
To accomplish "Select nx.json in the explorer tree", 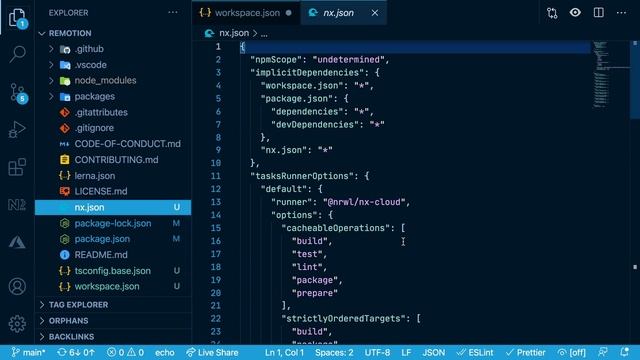I will pyautogui.click(x=113, y=207).
